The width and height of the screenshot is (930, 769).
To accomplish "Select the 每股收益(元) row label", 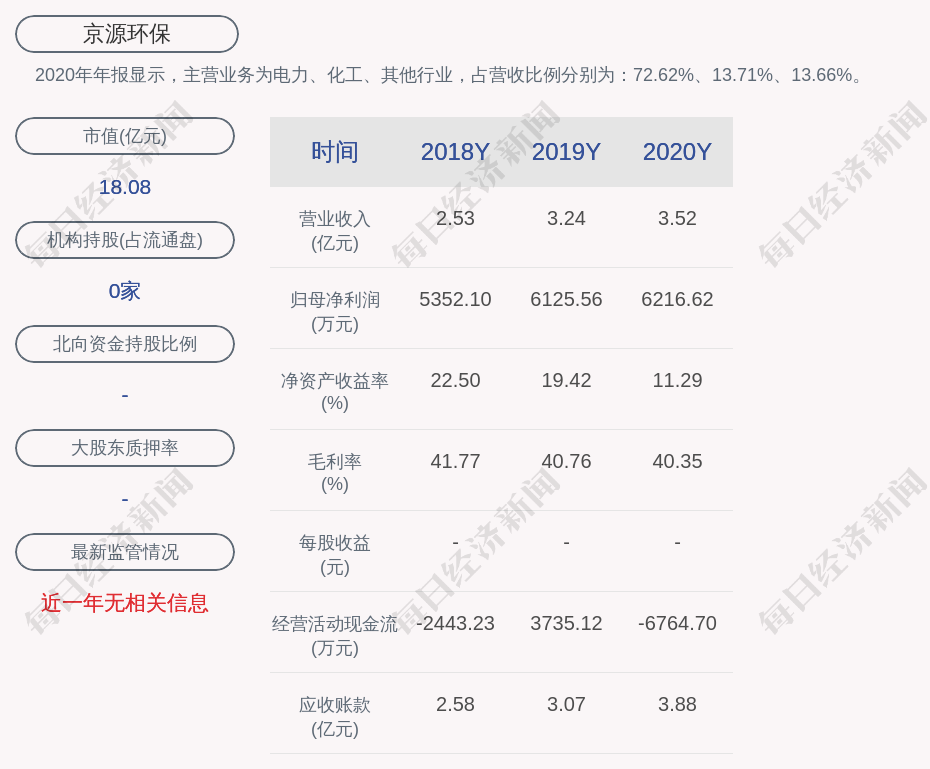I will 335,555.
